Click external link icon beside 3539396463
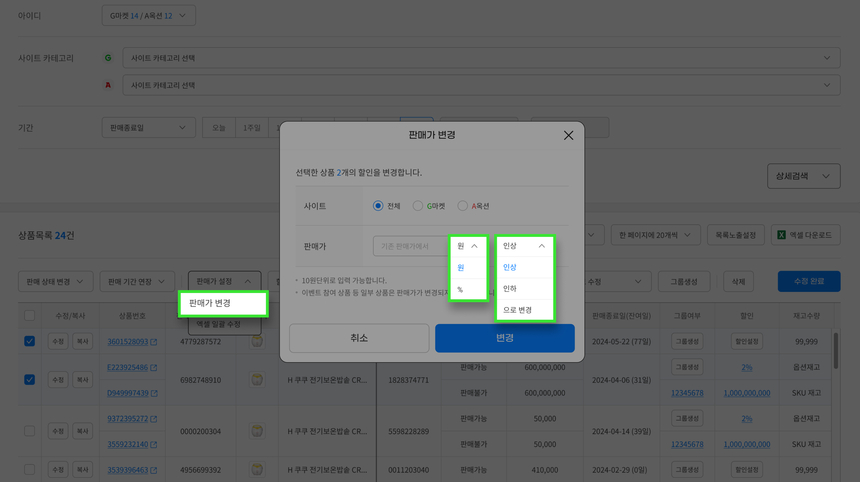Screen dimensions: 860x482 [154, 470]
